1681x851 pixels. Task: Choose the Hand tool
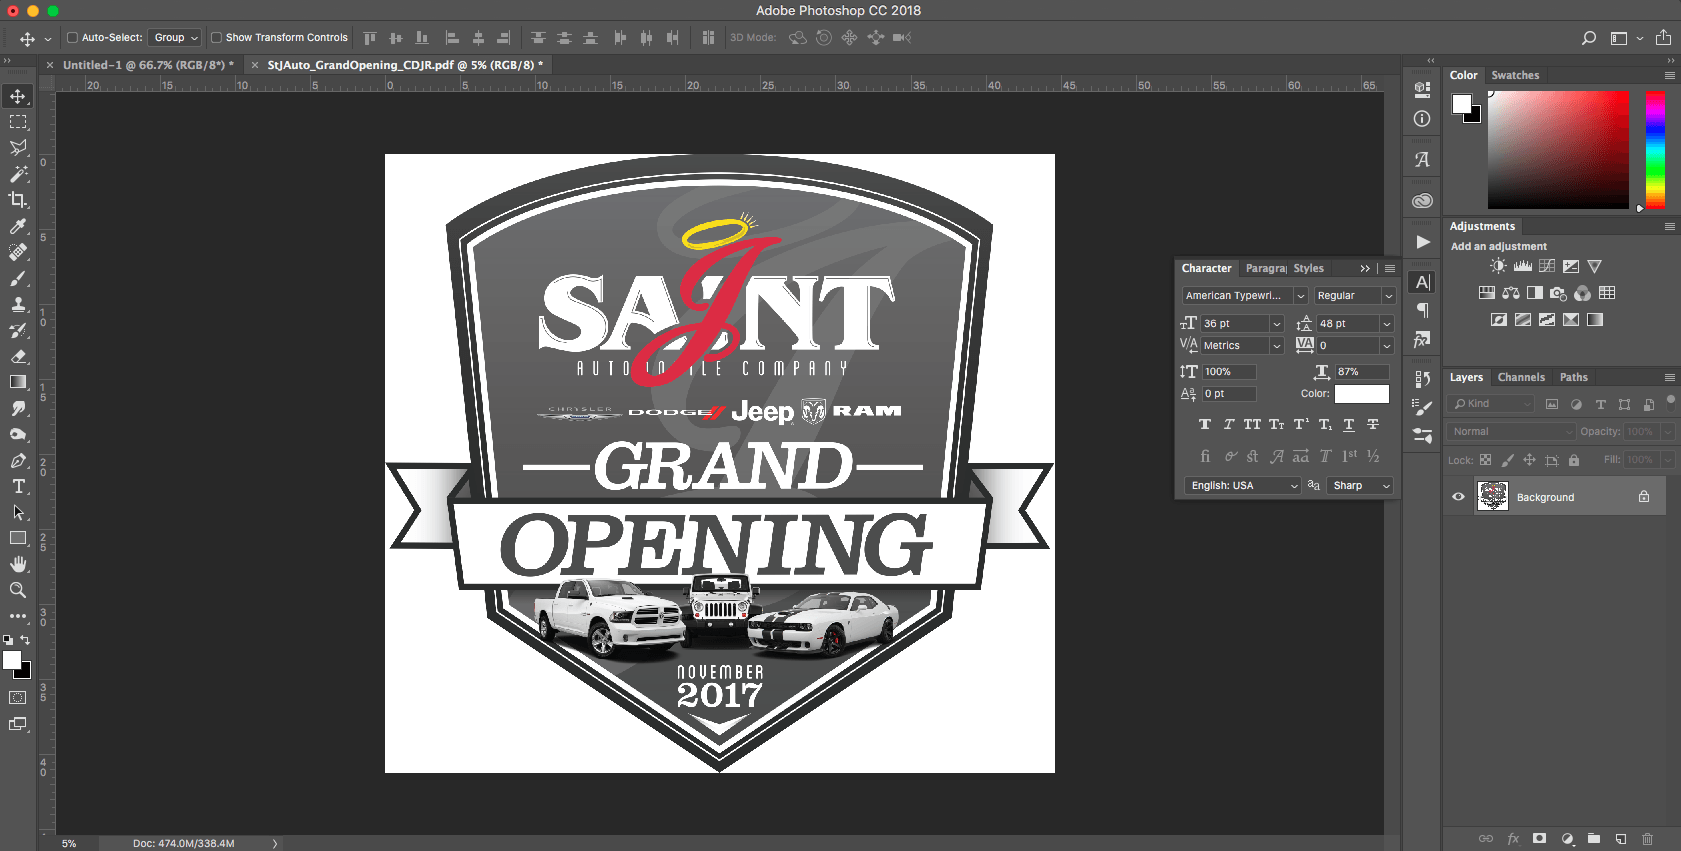coord(18,565)
